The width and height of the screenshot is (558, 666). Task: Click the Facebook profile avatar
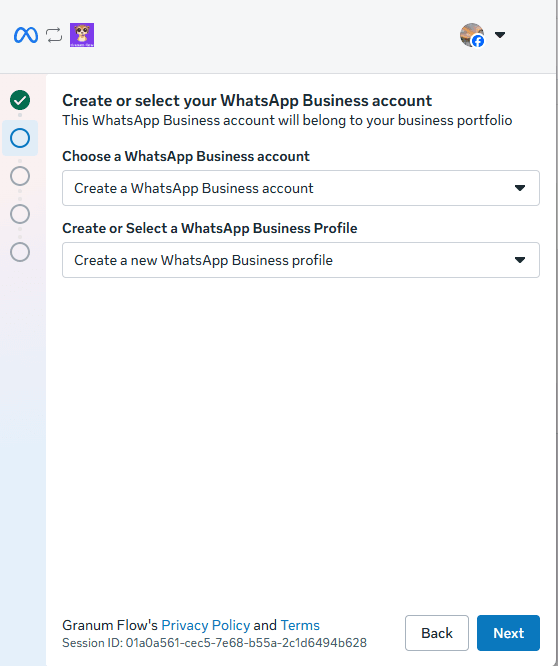coord(472,35)
